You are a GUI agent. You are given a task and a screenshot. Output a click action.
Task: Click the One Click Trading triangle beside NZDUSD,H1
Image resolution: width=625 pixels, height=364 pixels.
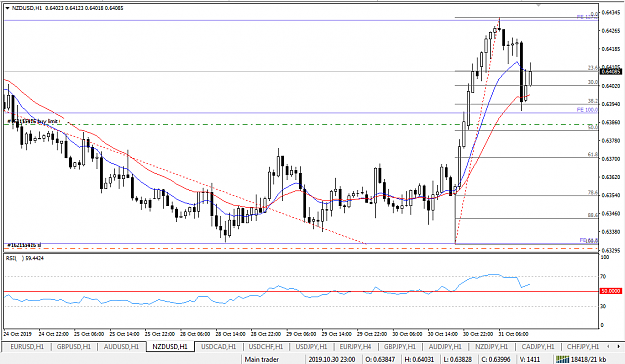8,8
